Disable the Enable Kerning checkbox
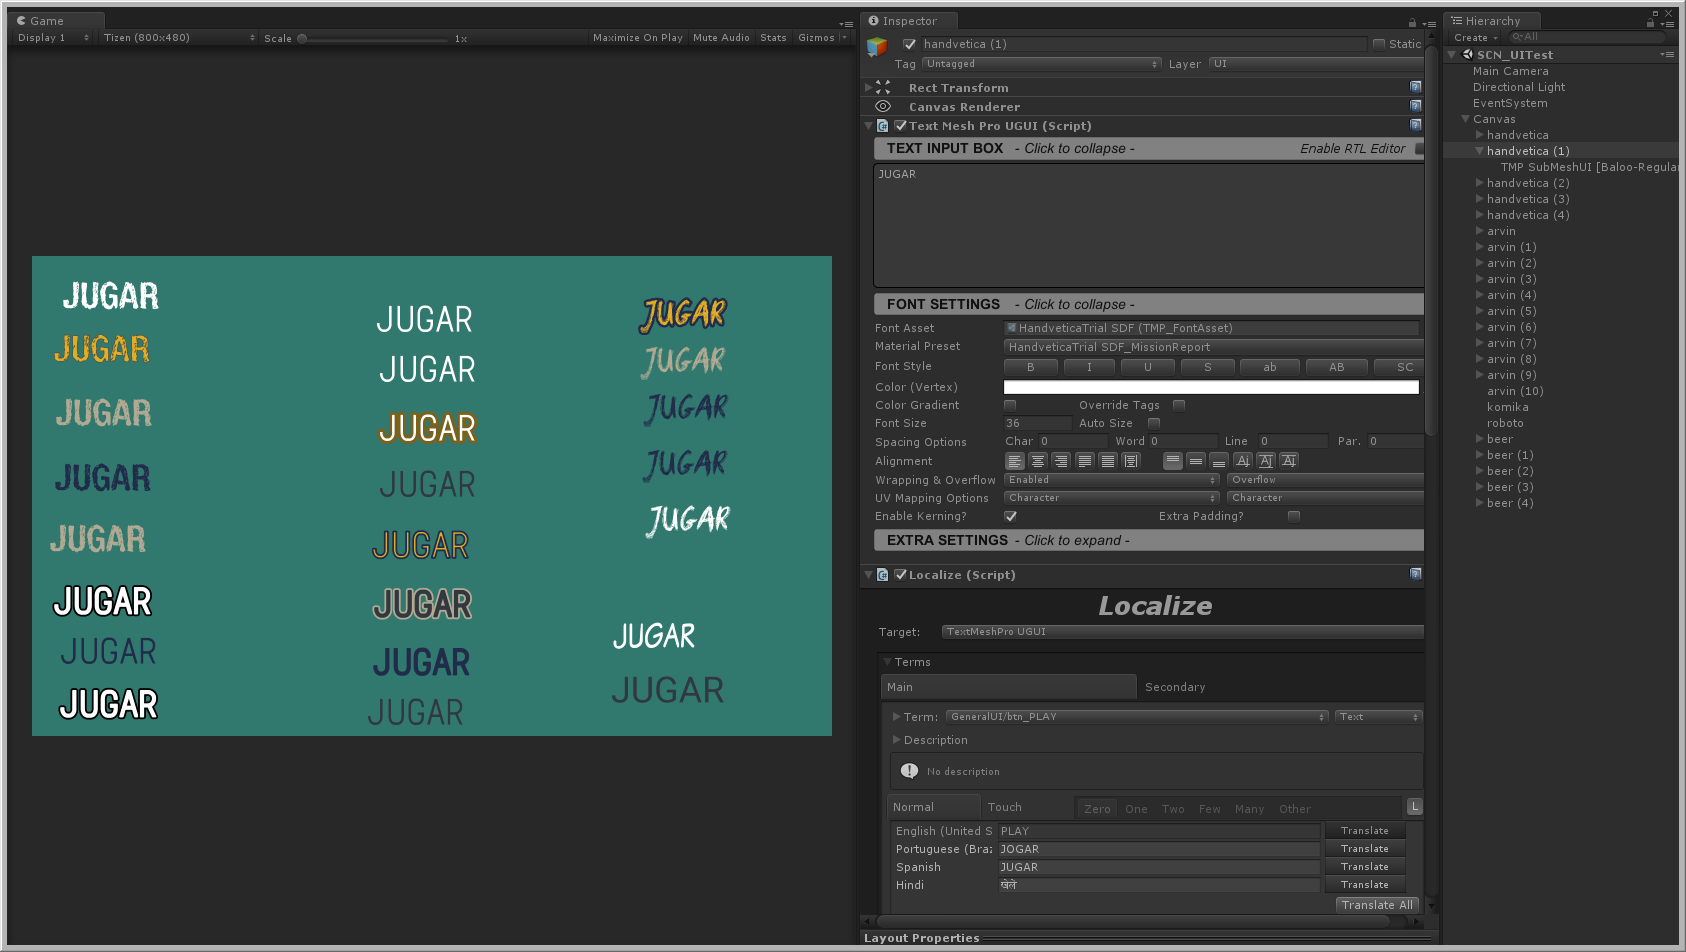The width and height of the screenshot is (1686, 952). pos(1011,517)
